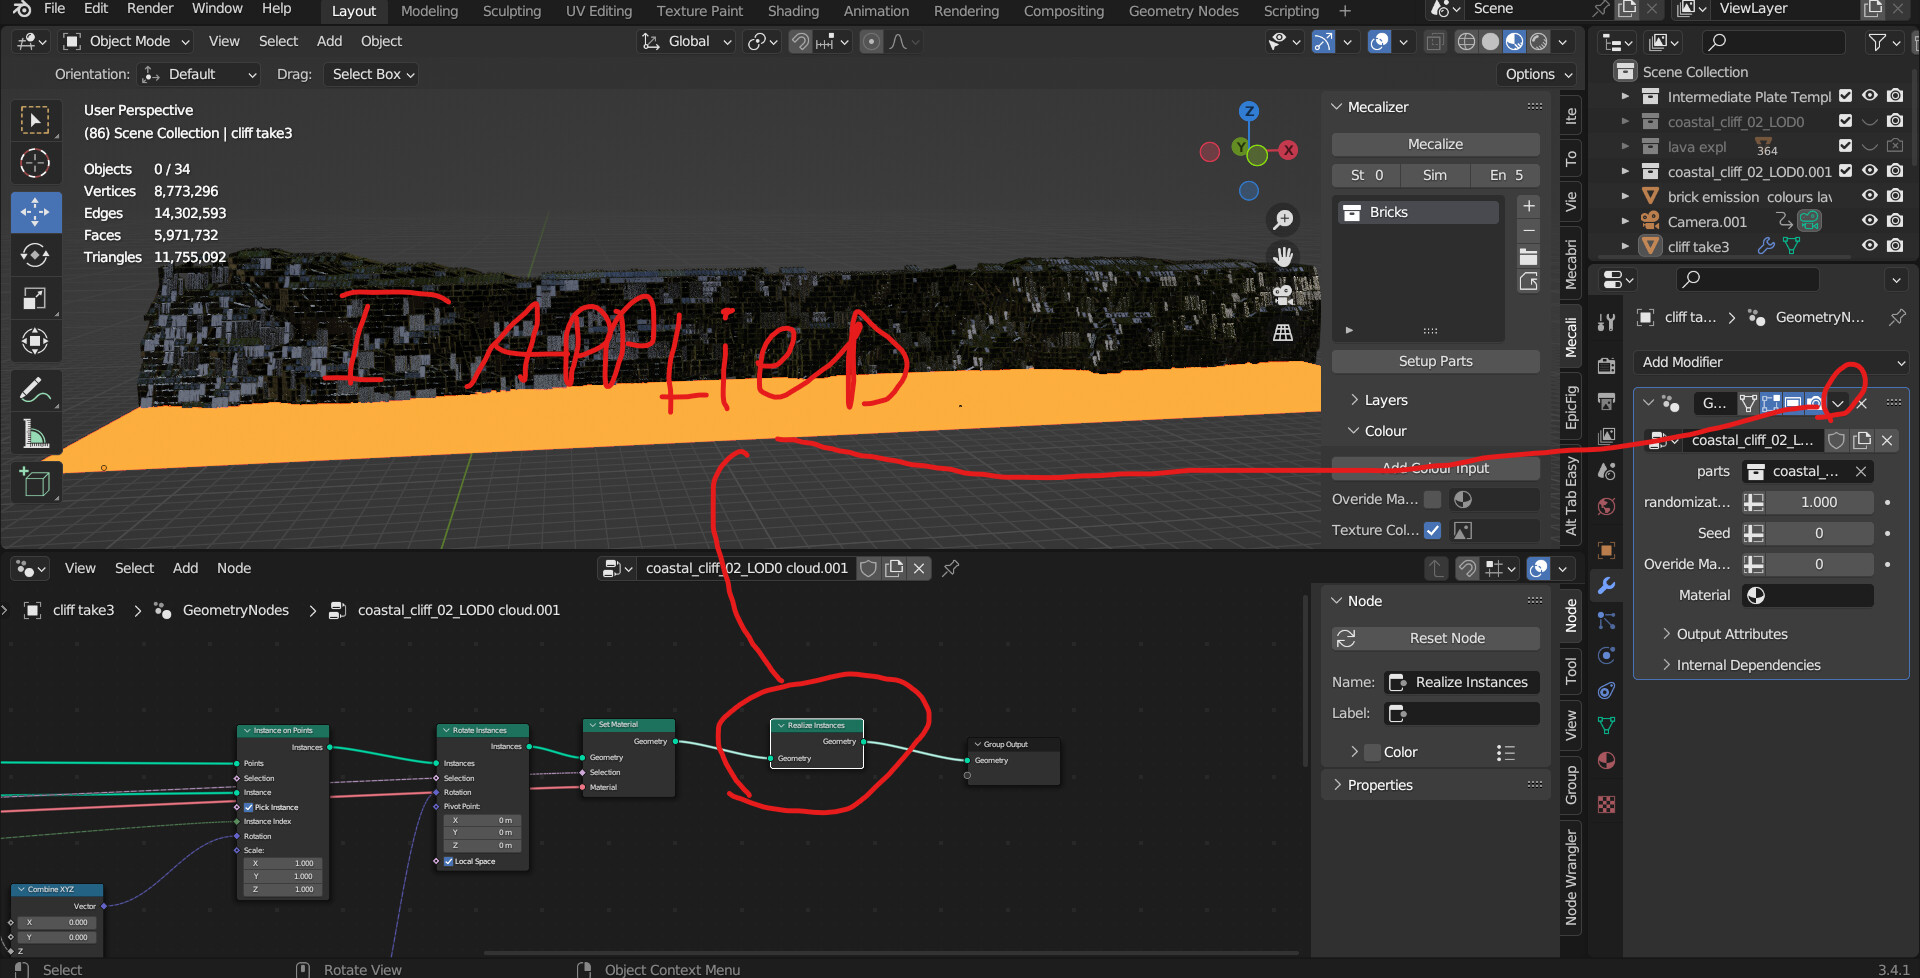The height and width of the screenshot is (978, 1920).
Task: Open Object Mode dropdown
Action: (126, 41)
